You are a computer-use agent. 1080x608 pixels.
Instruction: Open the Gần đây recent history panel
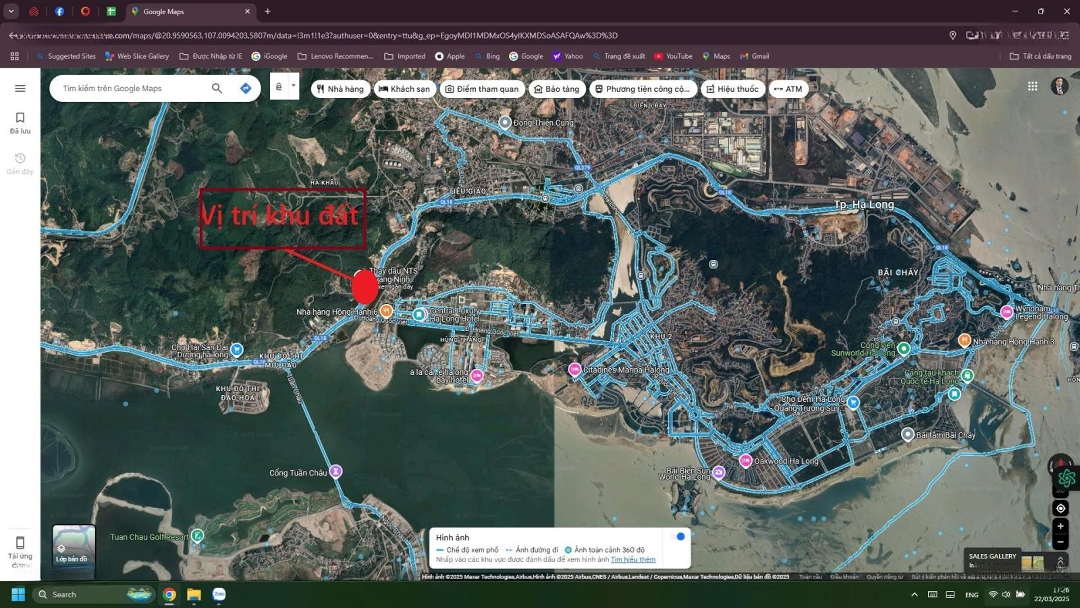click(20, 164)
